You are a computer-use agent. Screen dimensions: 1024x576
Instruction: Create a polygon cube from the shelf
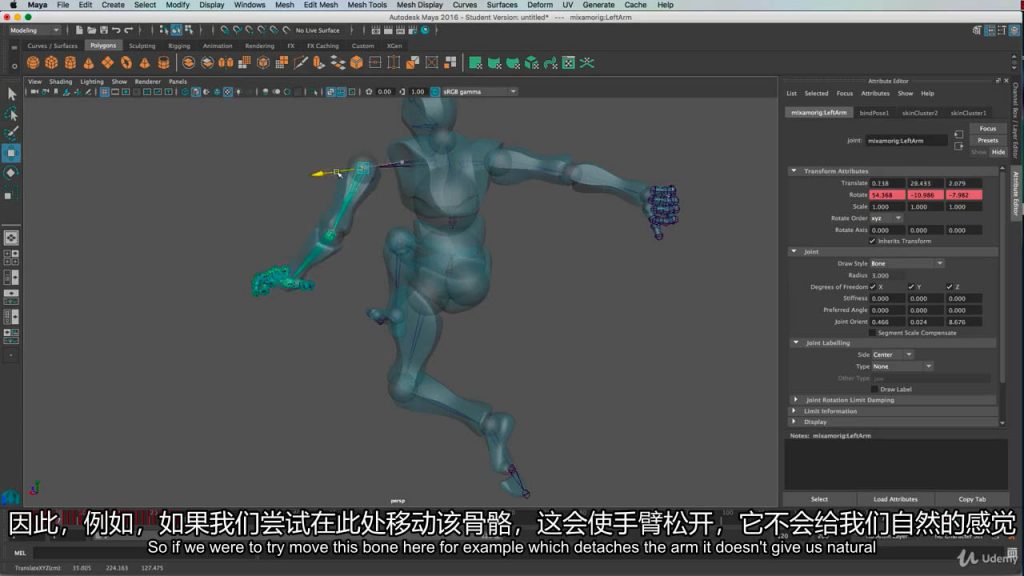[x=52, y=63]
